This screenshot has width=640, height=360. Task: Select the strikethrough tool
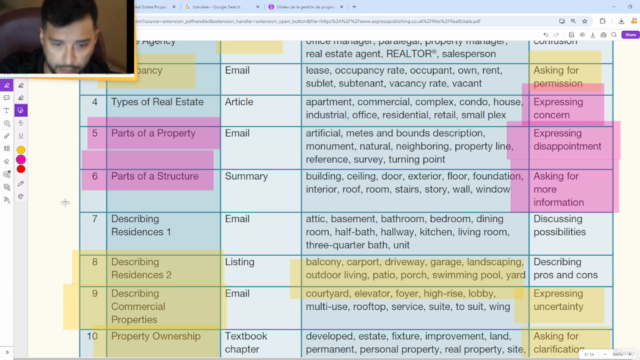[x=21, y=123]
